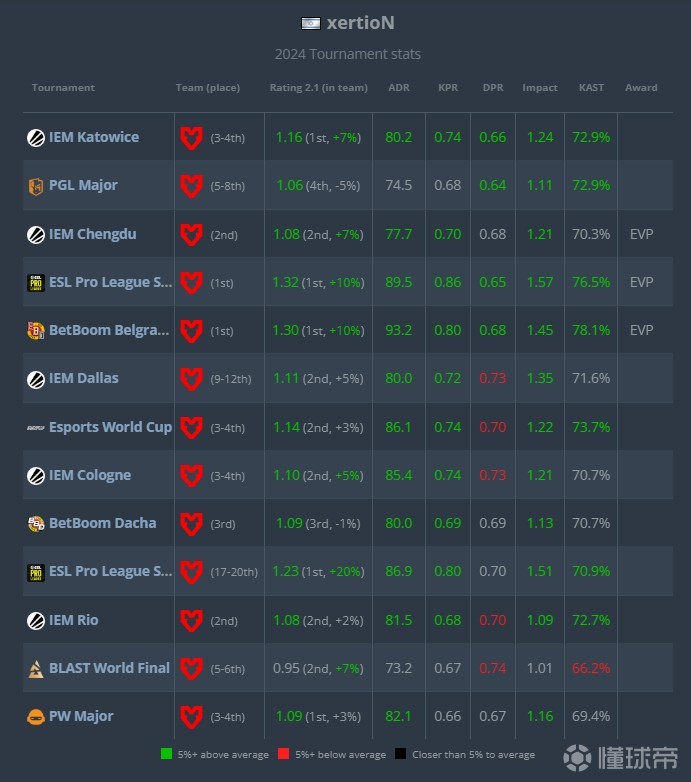Viewport: 691px width, 782px height.
Task: Open the IEM Cologne tournament link
Action: click(x=90, y=475)
